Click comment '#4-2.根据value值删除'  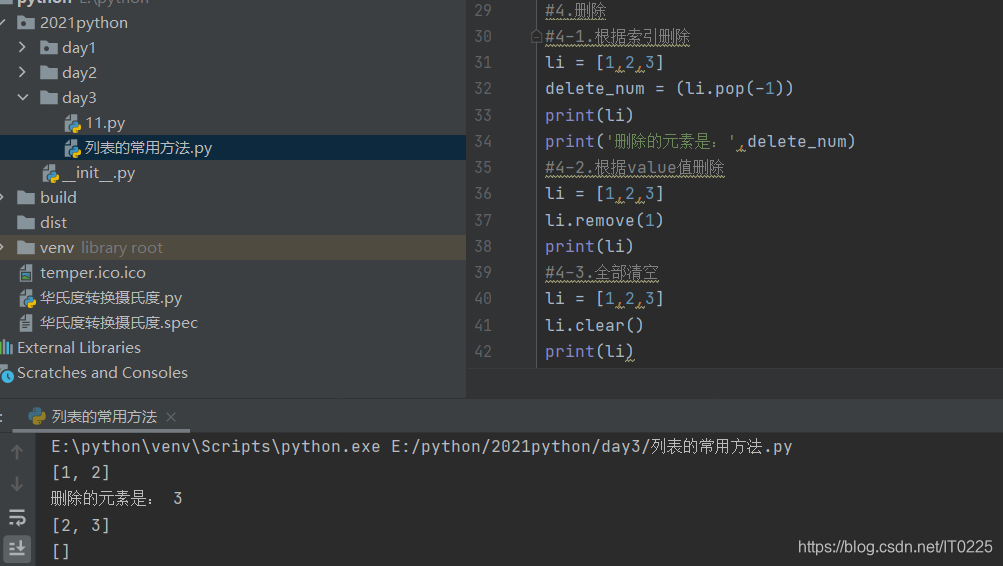pyautogui.click(x=635, y=168)
